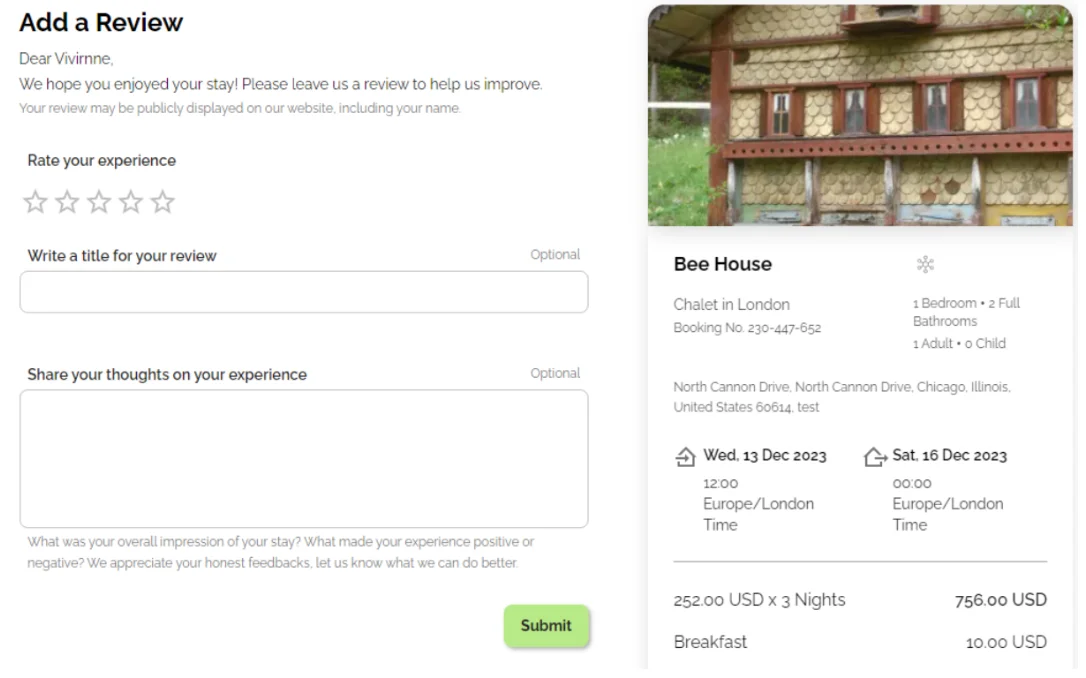The width and height of the screenshot is (1086, 678).
Task: Click the North Cannon Drive address text
Action: pyautogui.click(x=842, y=387)
